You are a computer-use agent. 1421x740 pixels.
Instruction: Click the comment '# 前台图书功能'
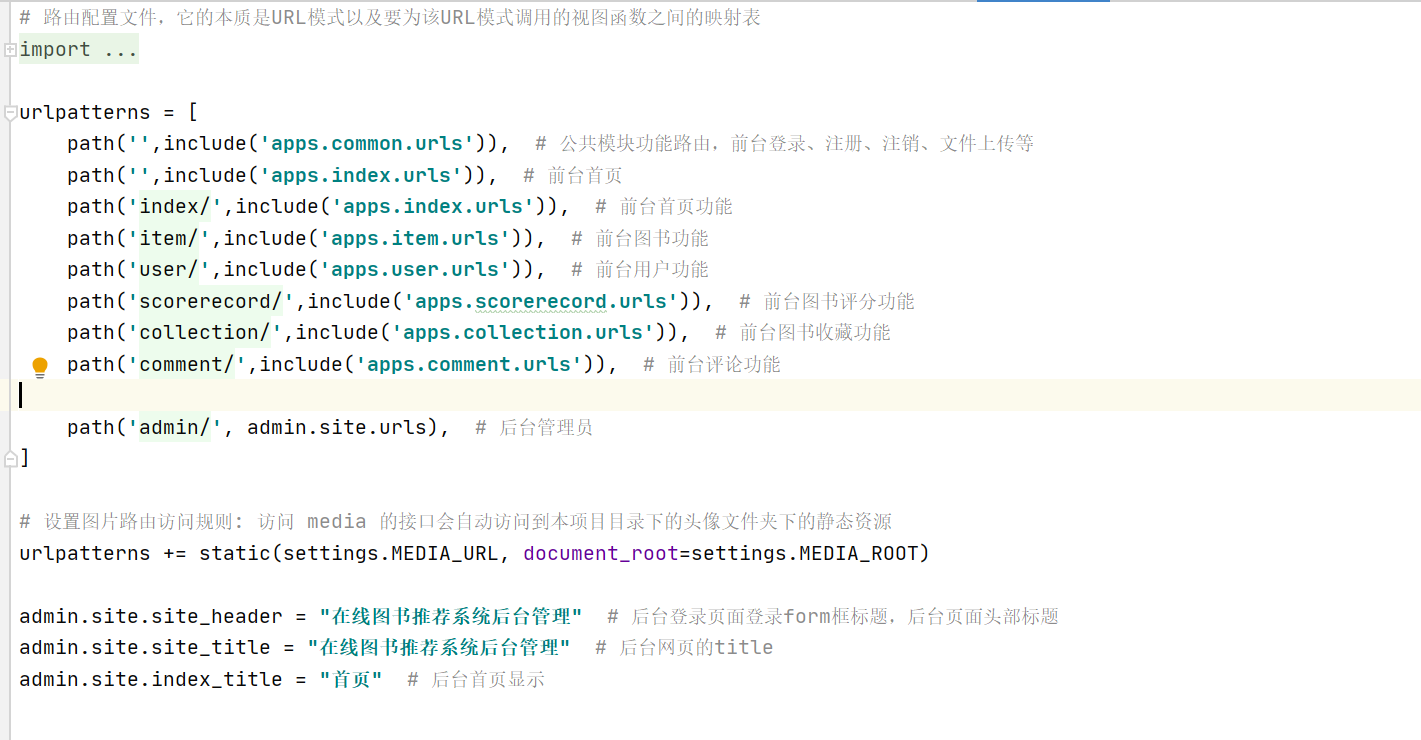point(640,238)
